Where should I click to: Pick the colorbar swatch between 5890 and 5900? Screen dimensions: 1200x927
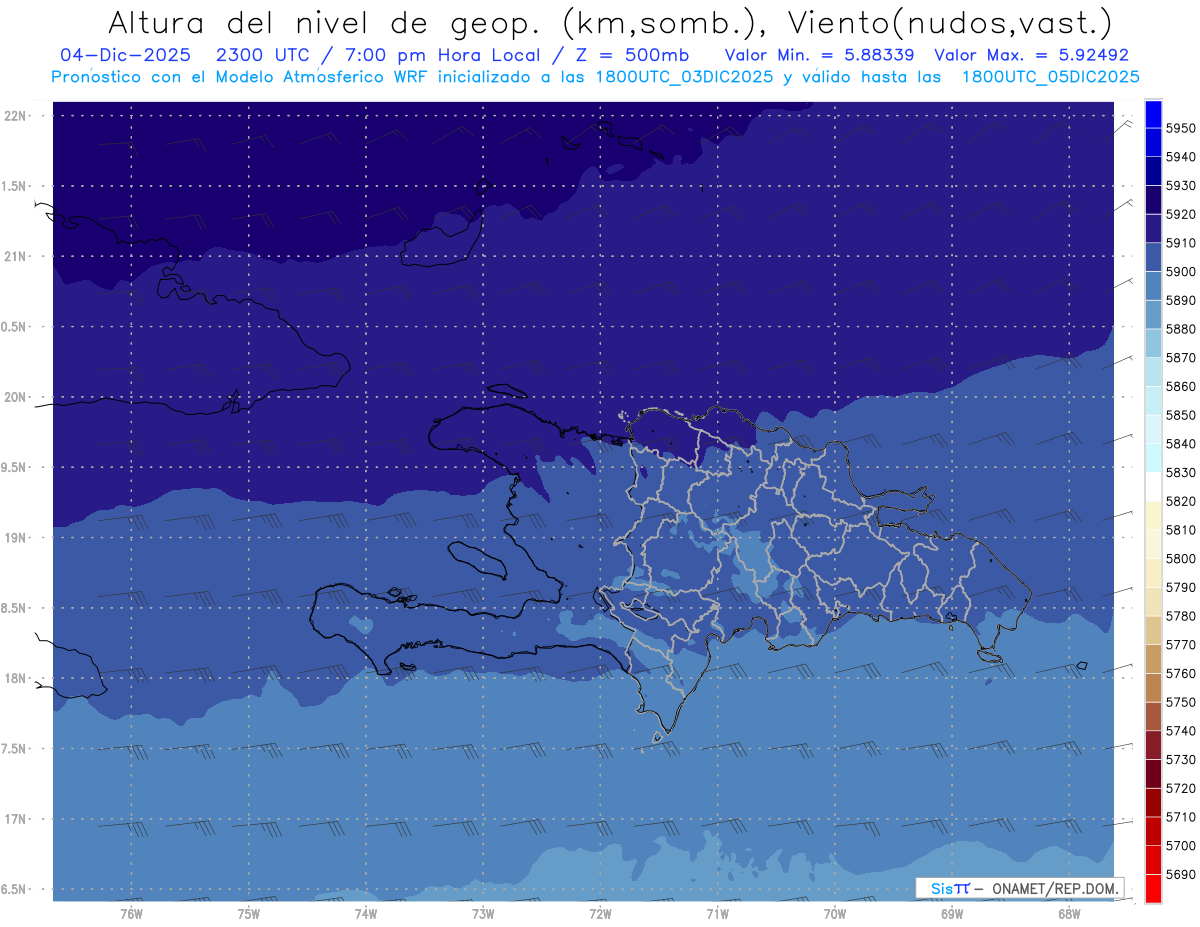pyautogui.click(x=1153, y=286)
